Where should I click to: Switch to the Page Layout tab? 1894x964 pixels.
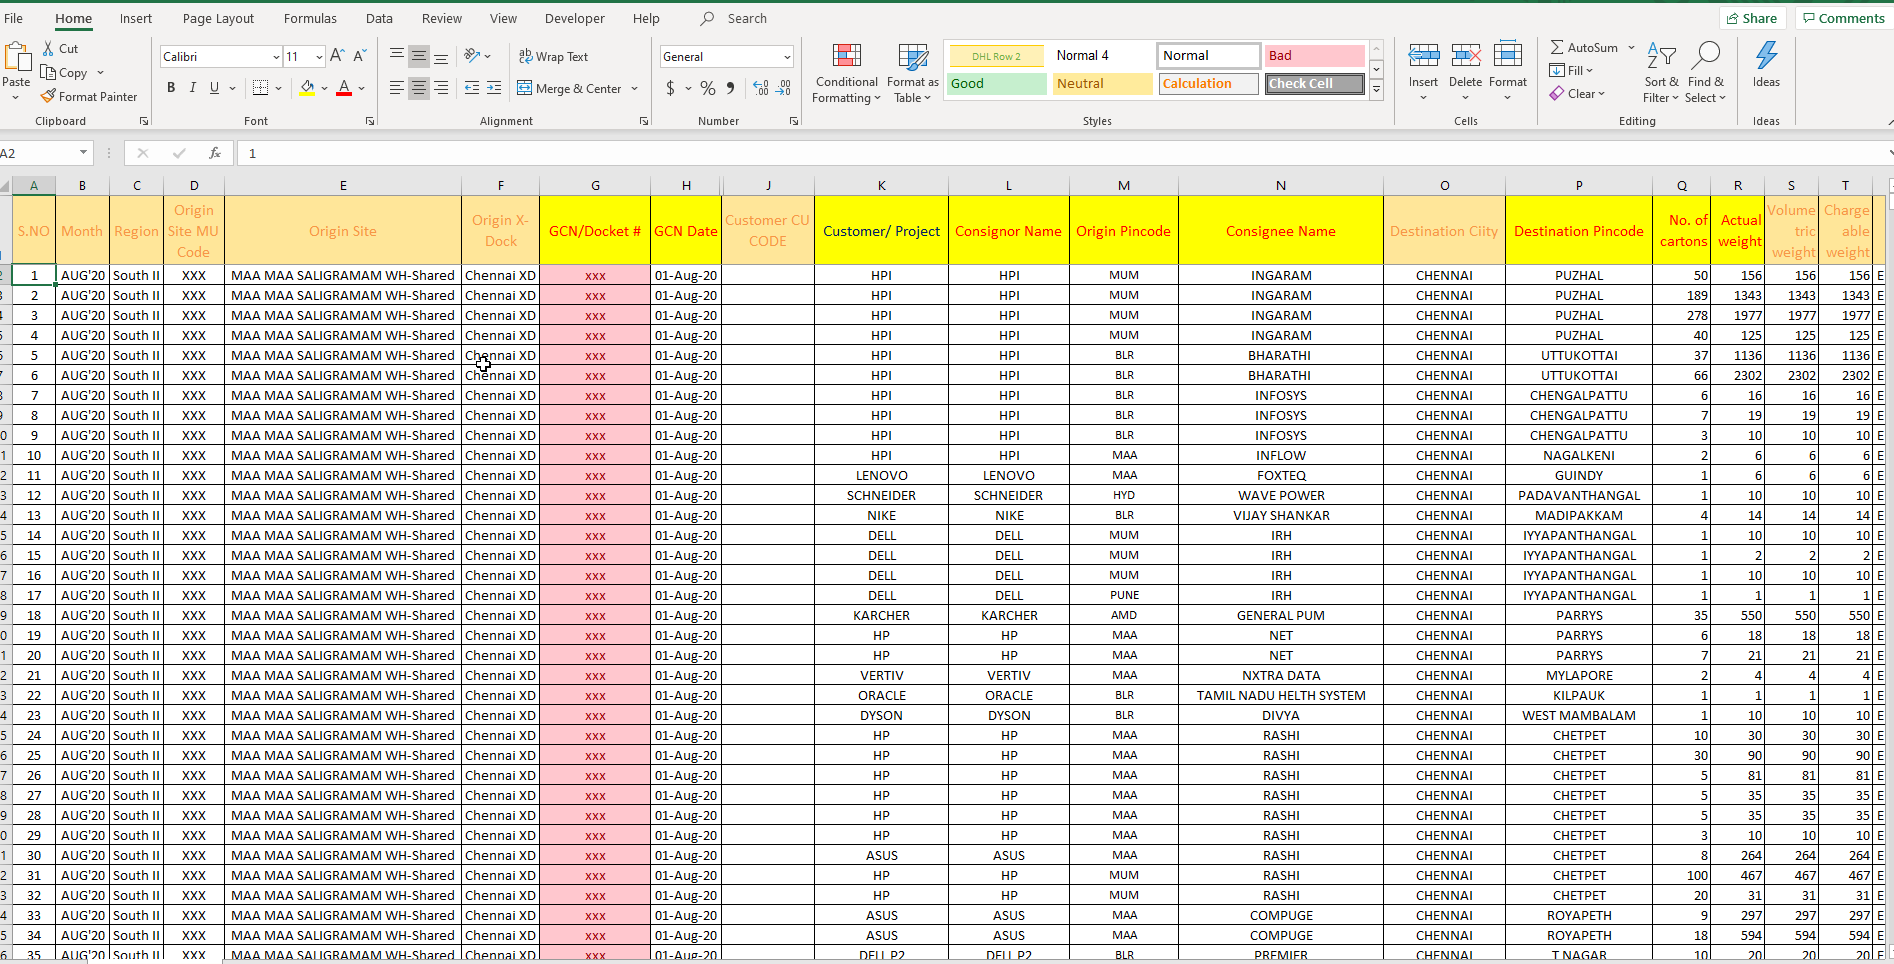point(218,18)
